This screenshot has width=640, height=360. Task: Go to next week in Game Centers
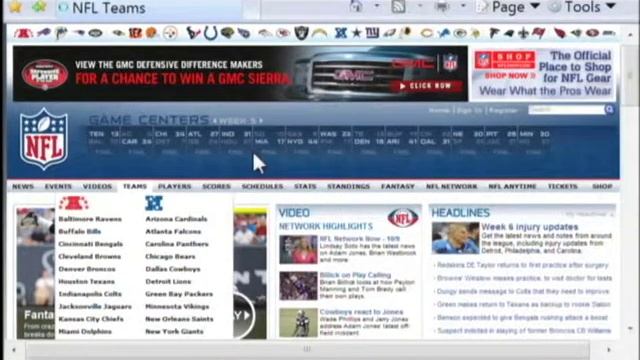coord(260,121)
